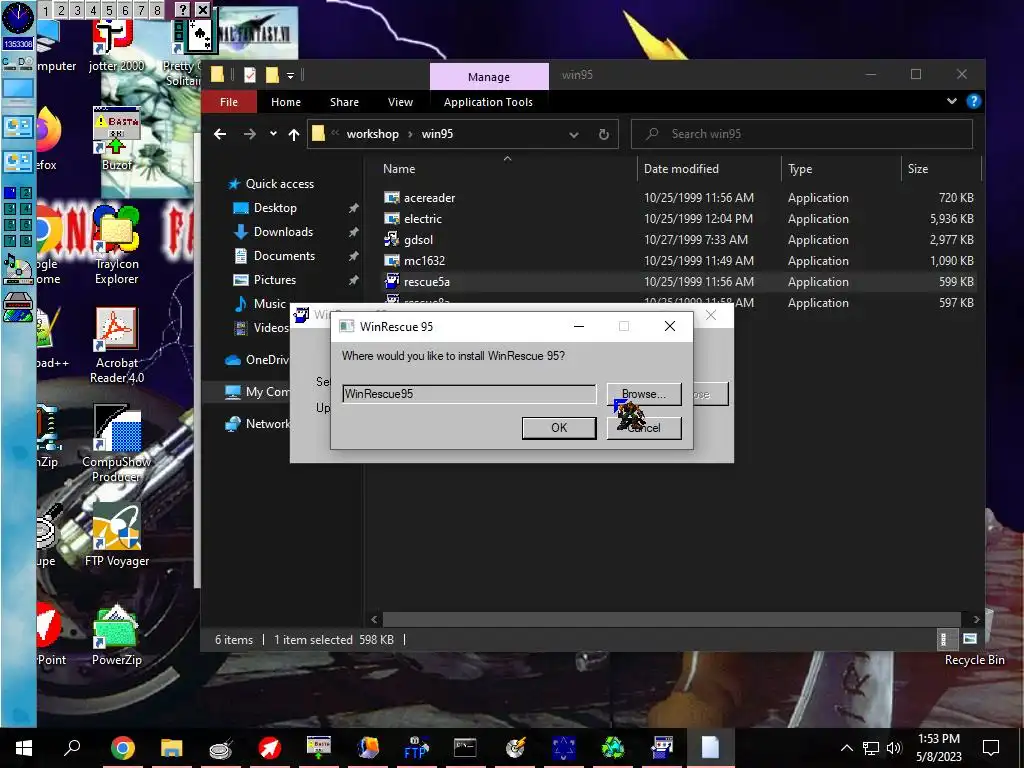Select the Manage contextual tab
The height and width of the screenshot is (768, 1024).
point(488,77)
